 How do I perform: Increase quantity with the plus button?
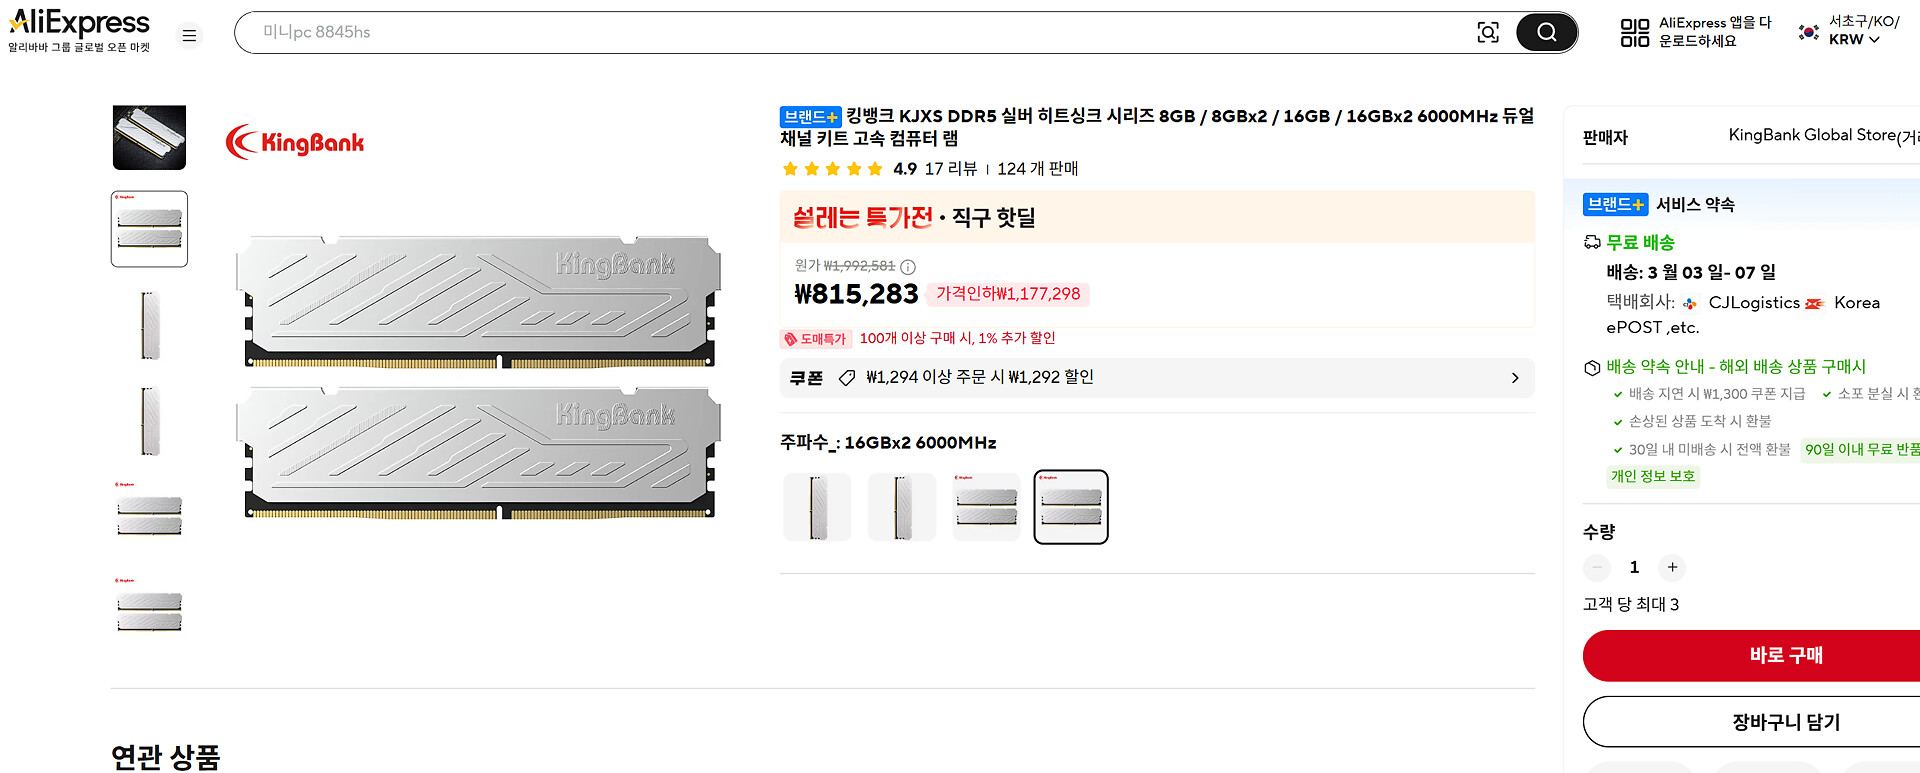point(1672,567)
